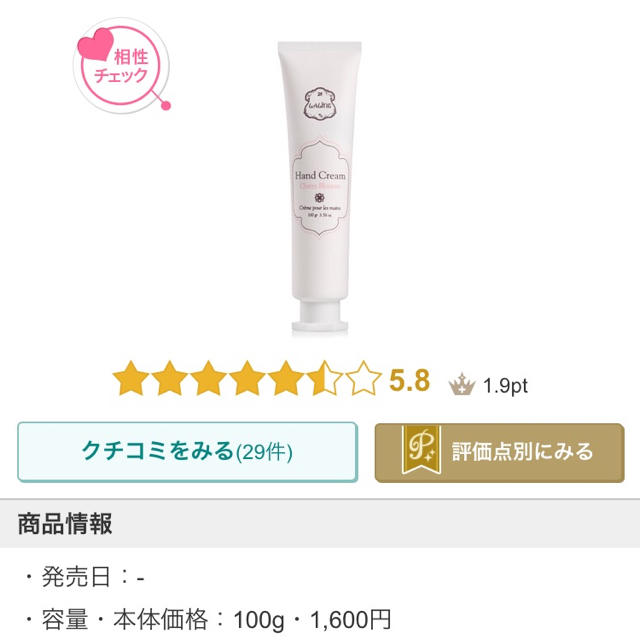640x640 pixels.
Task: Click the 1.9pt ranking points text
Action: [505, 386]
